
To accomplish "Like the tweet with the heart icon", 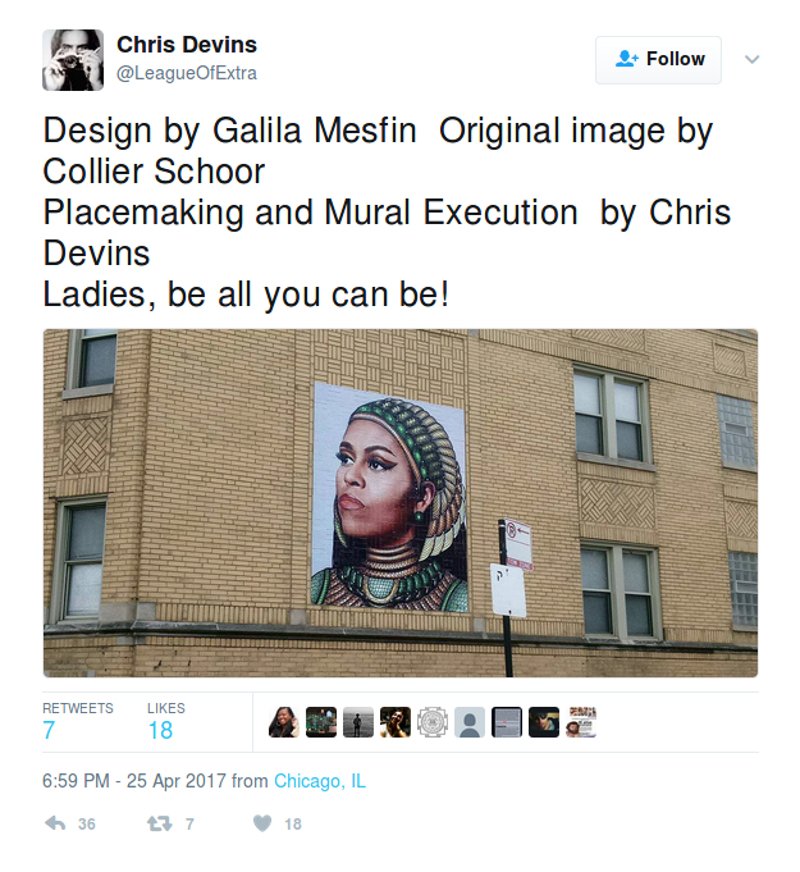I will click(262, 824).
